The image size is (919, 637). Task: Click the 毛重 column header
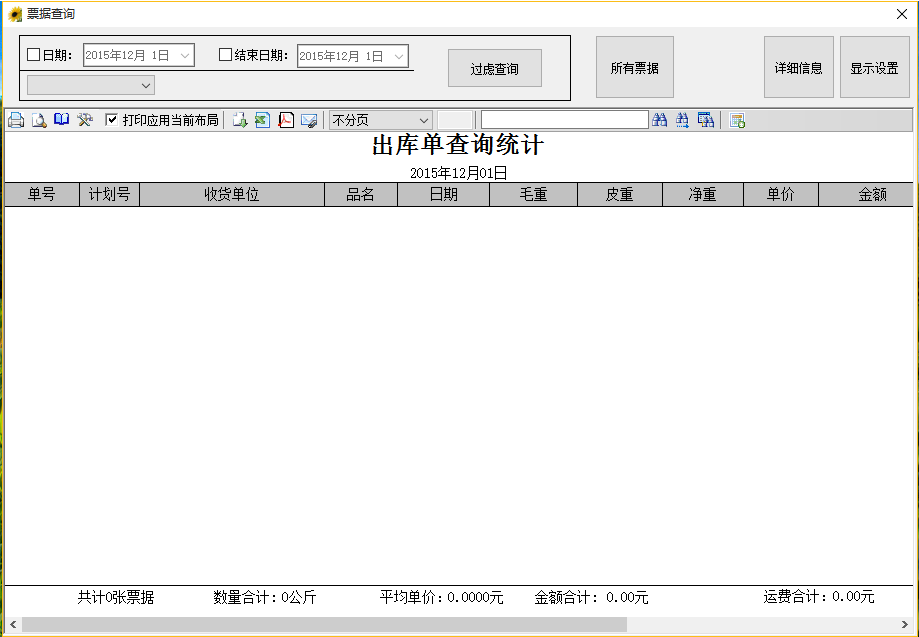tap(533, 195)
